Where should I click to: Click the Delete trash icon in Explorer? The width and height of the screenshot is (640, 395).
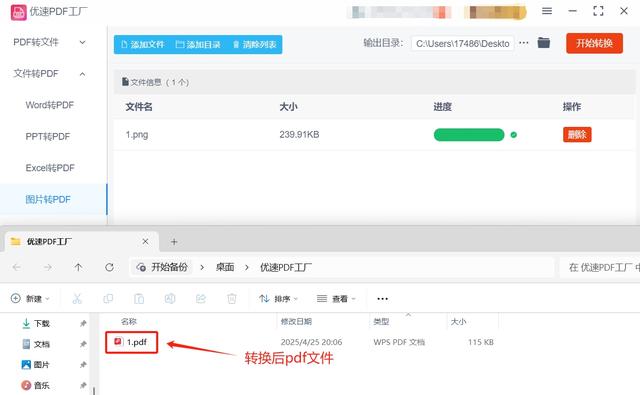tap(232, 299)
